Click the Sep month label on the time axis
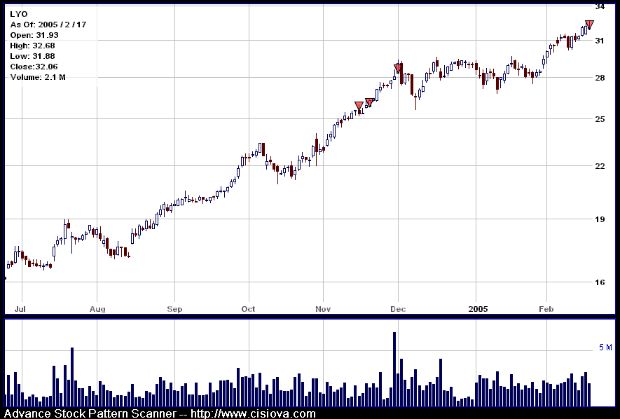 point(174,309)
